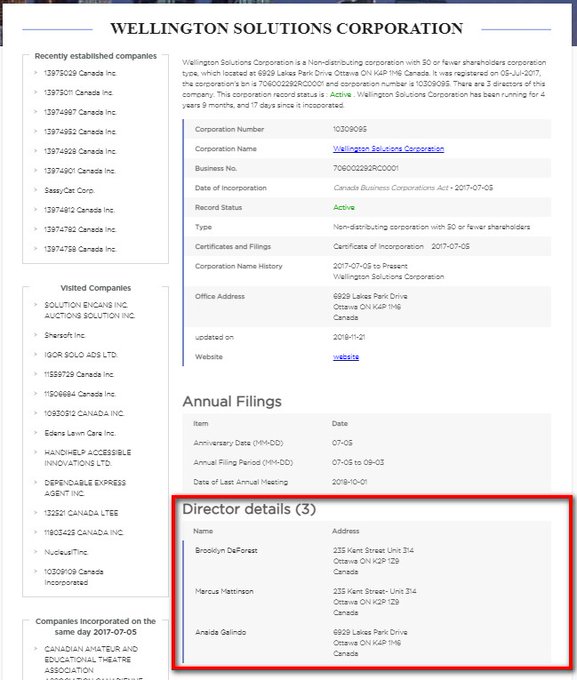This screenshot has height=680, width=577.
Task: Open 13974782 Canada Inc. listing
Action: [80, 229]
